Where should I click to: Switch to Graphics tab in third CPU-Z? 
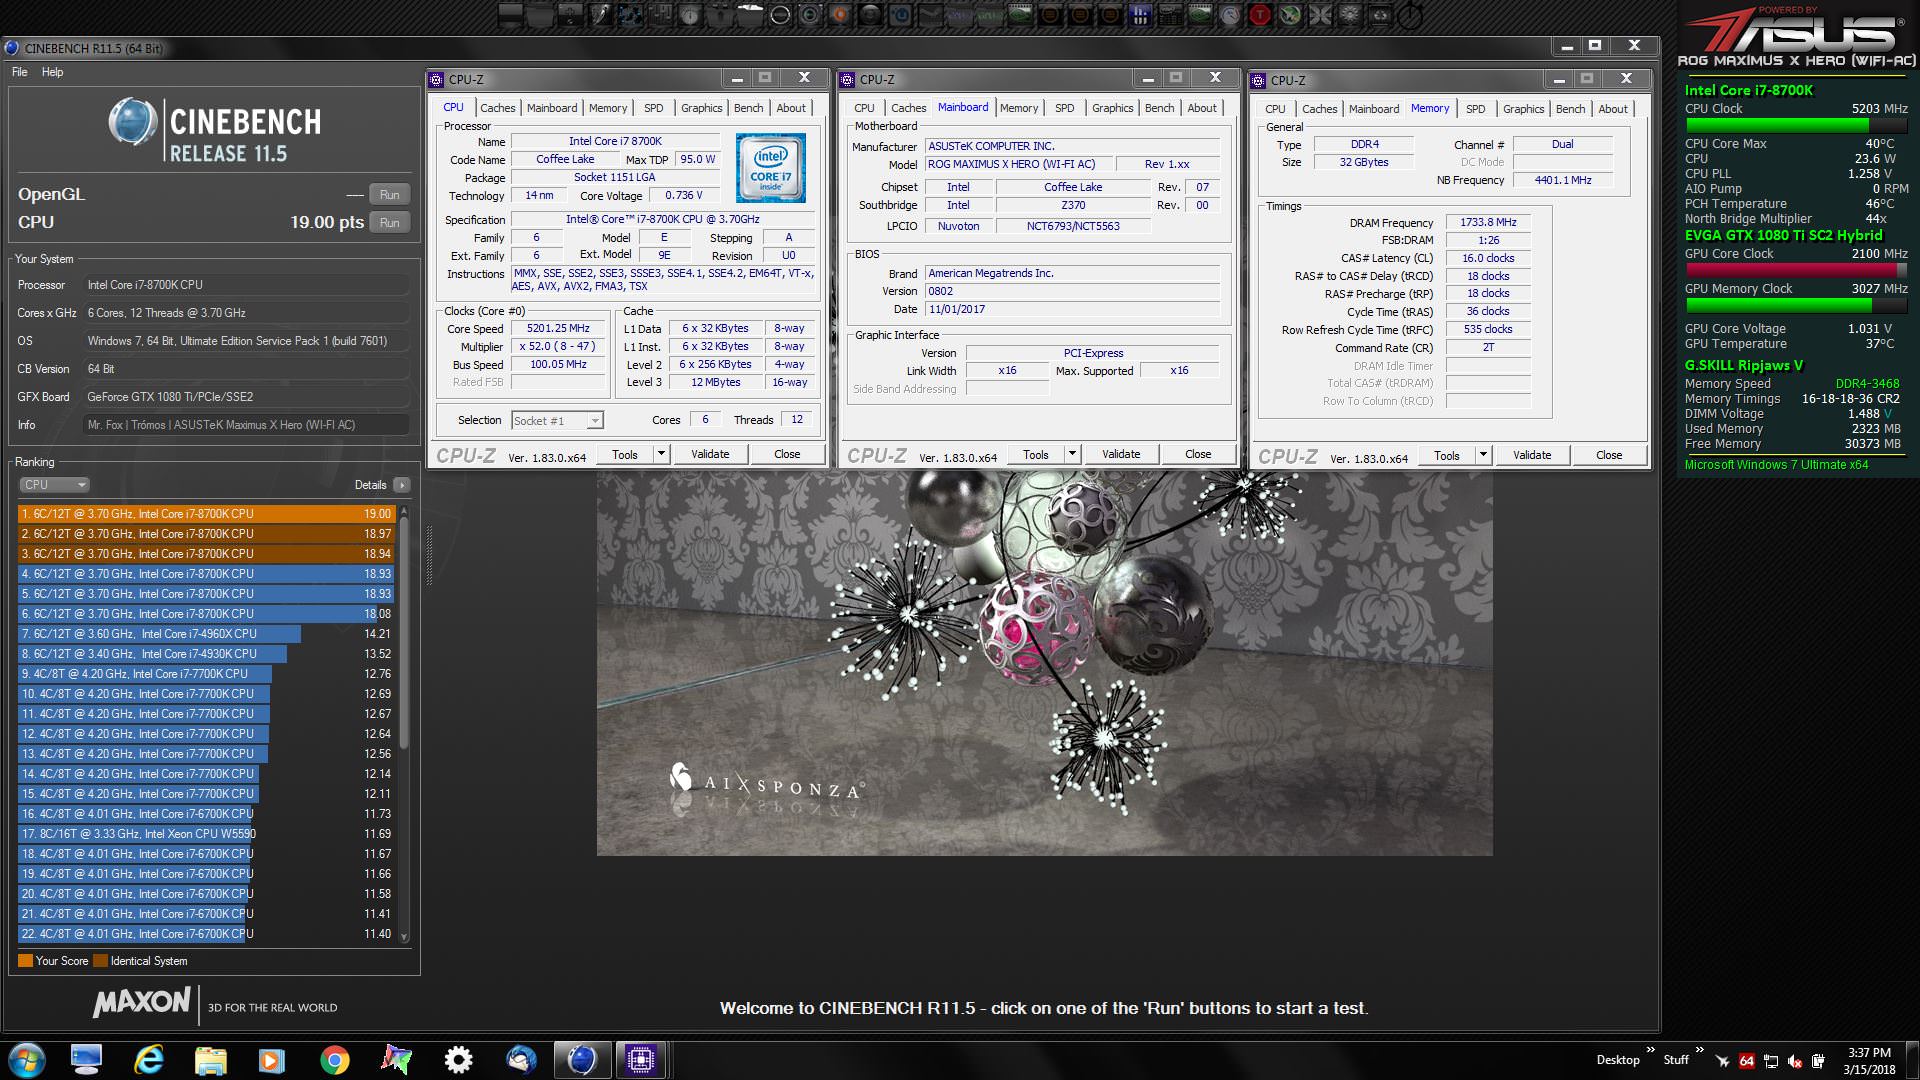coord(1523,109)
